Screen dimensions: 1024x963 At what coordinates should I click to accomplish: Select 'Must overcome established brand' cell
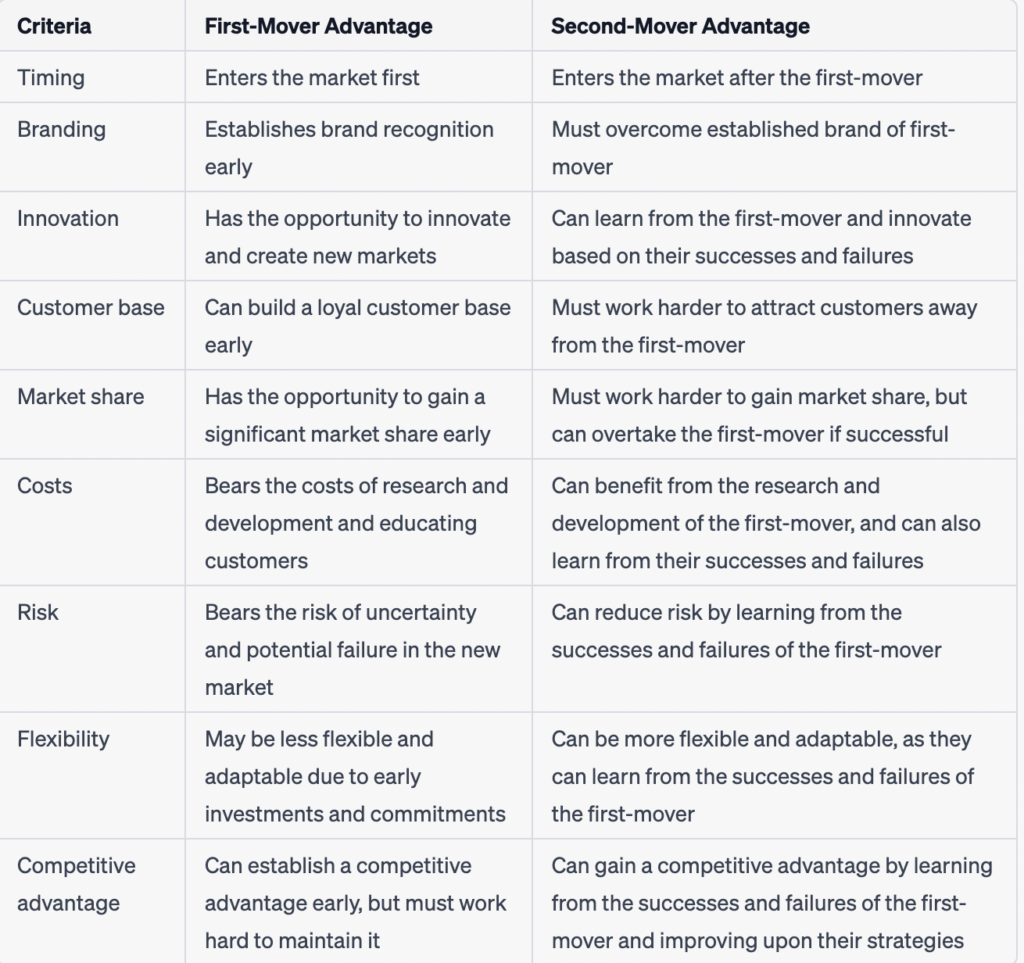(754, 148)
